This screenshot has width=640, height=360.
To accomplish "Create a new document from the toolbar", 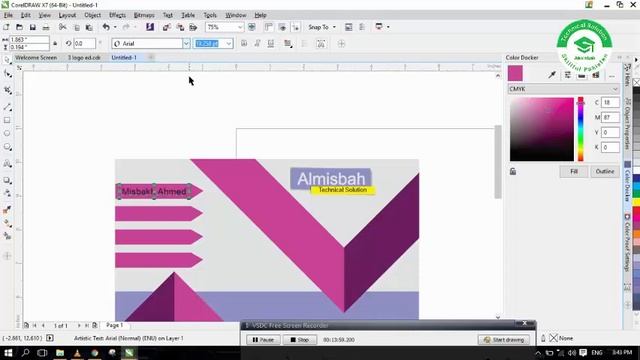I will 6,27.
